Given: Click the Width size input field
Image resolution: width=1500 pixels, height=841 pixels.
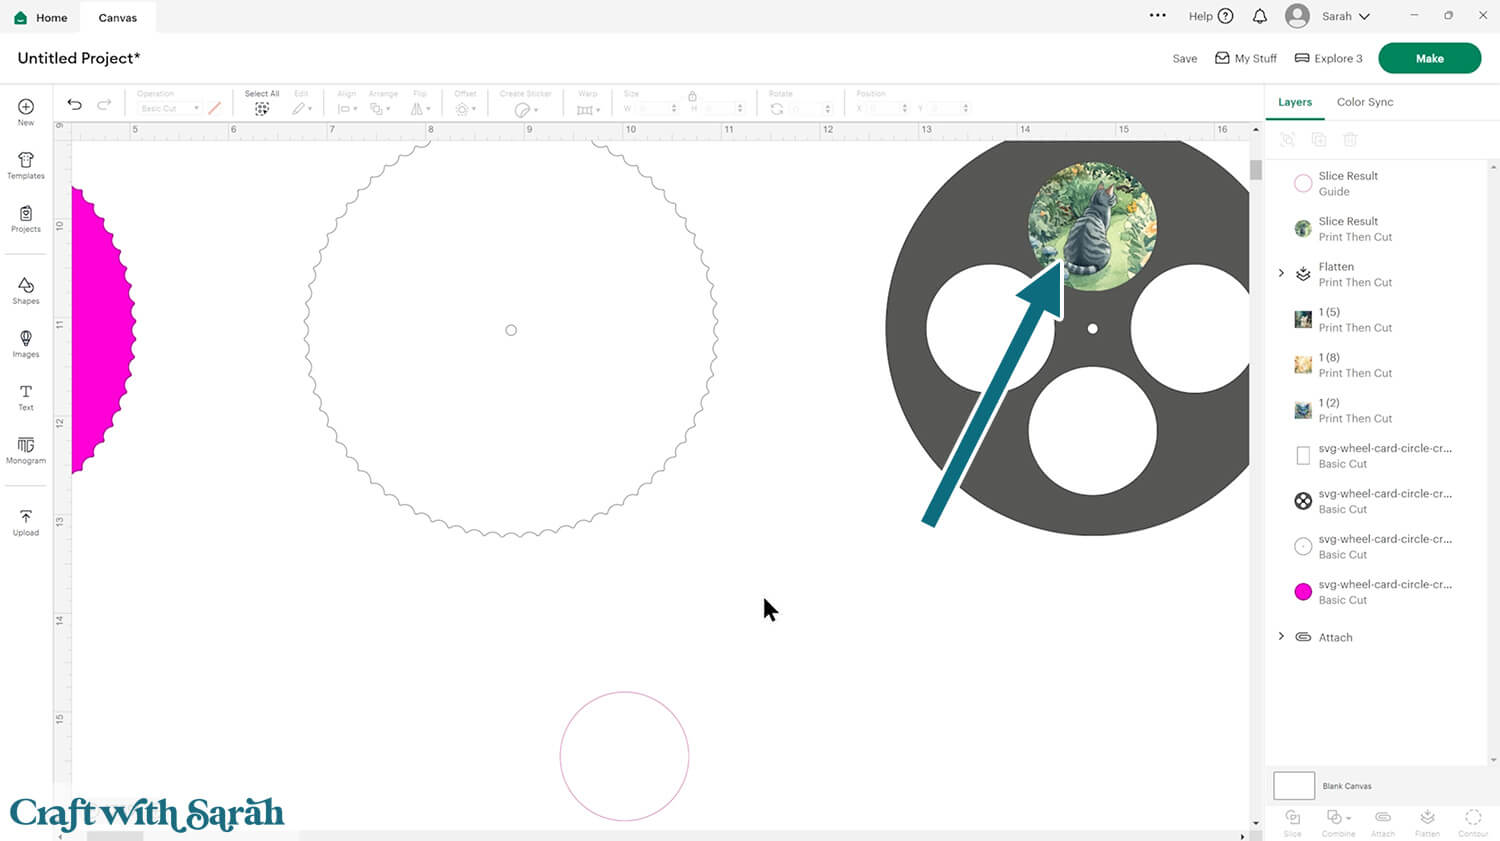Looking at the screenshot, I should coord(655,109).
